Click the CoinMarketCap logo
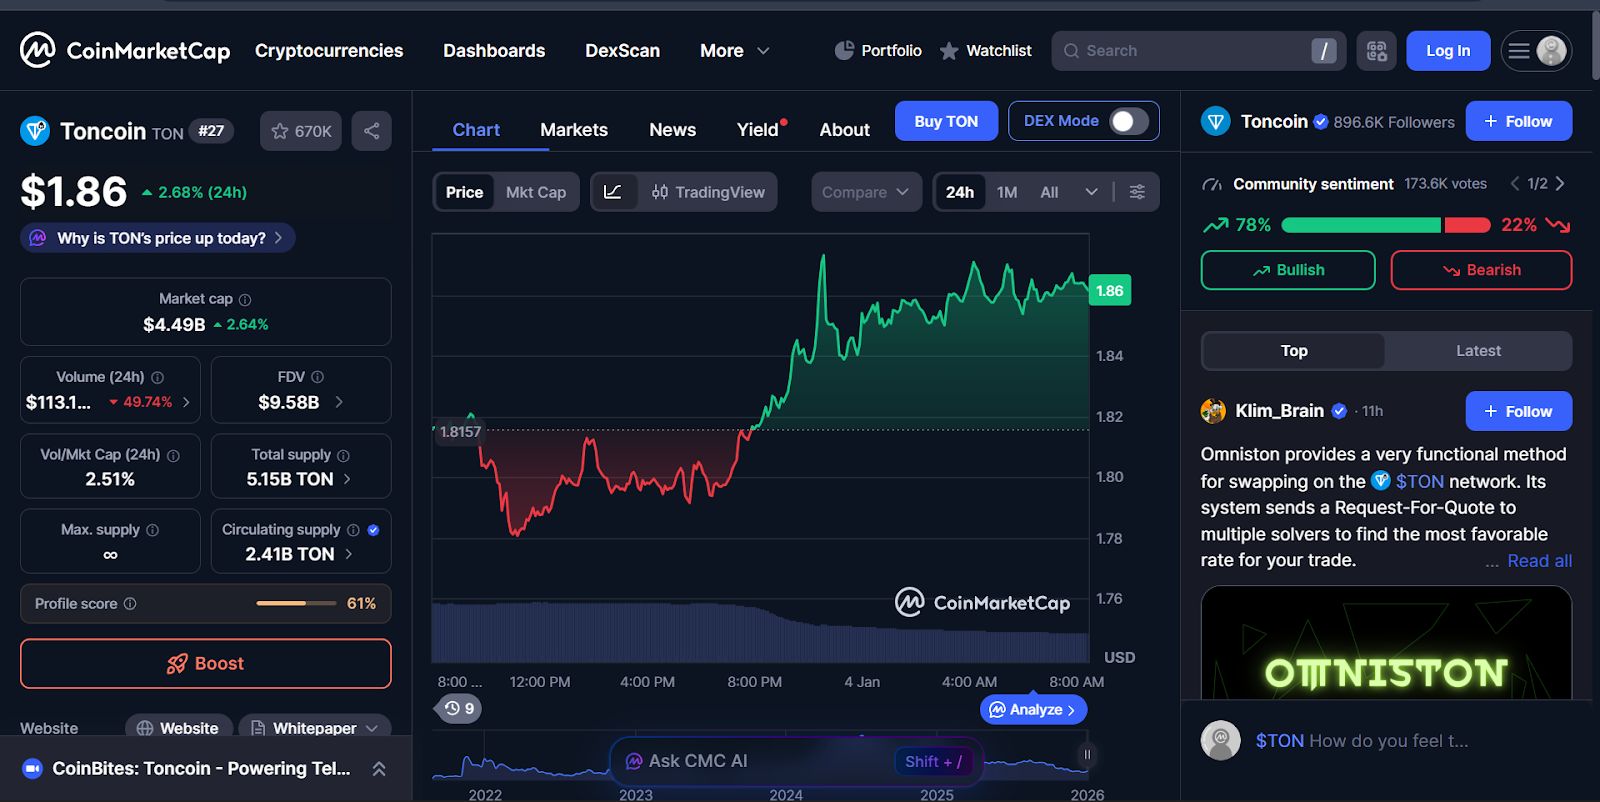1600x802 pixels. click(125, 50)
